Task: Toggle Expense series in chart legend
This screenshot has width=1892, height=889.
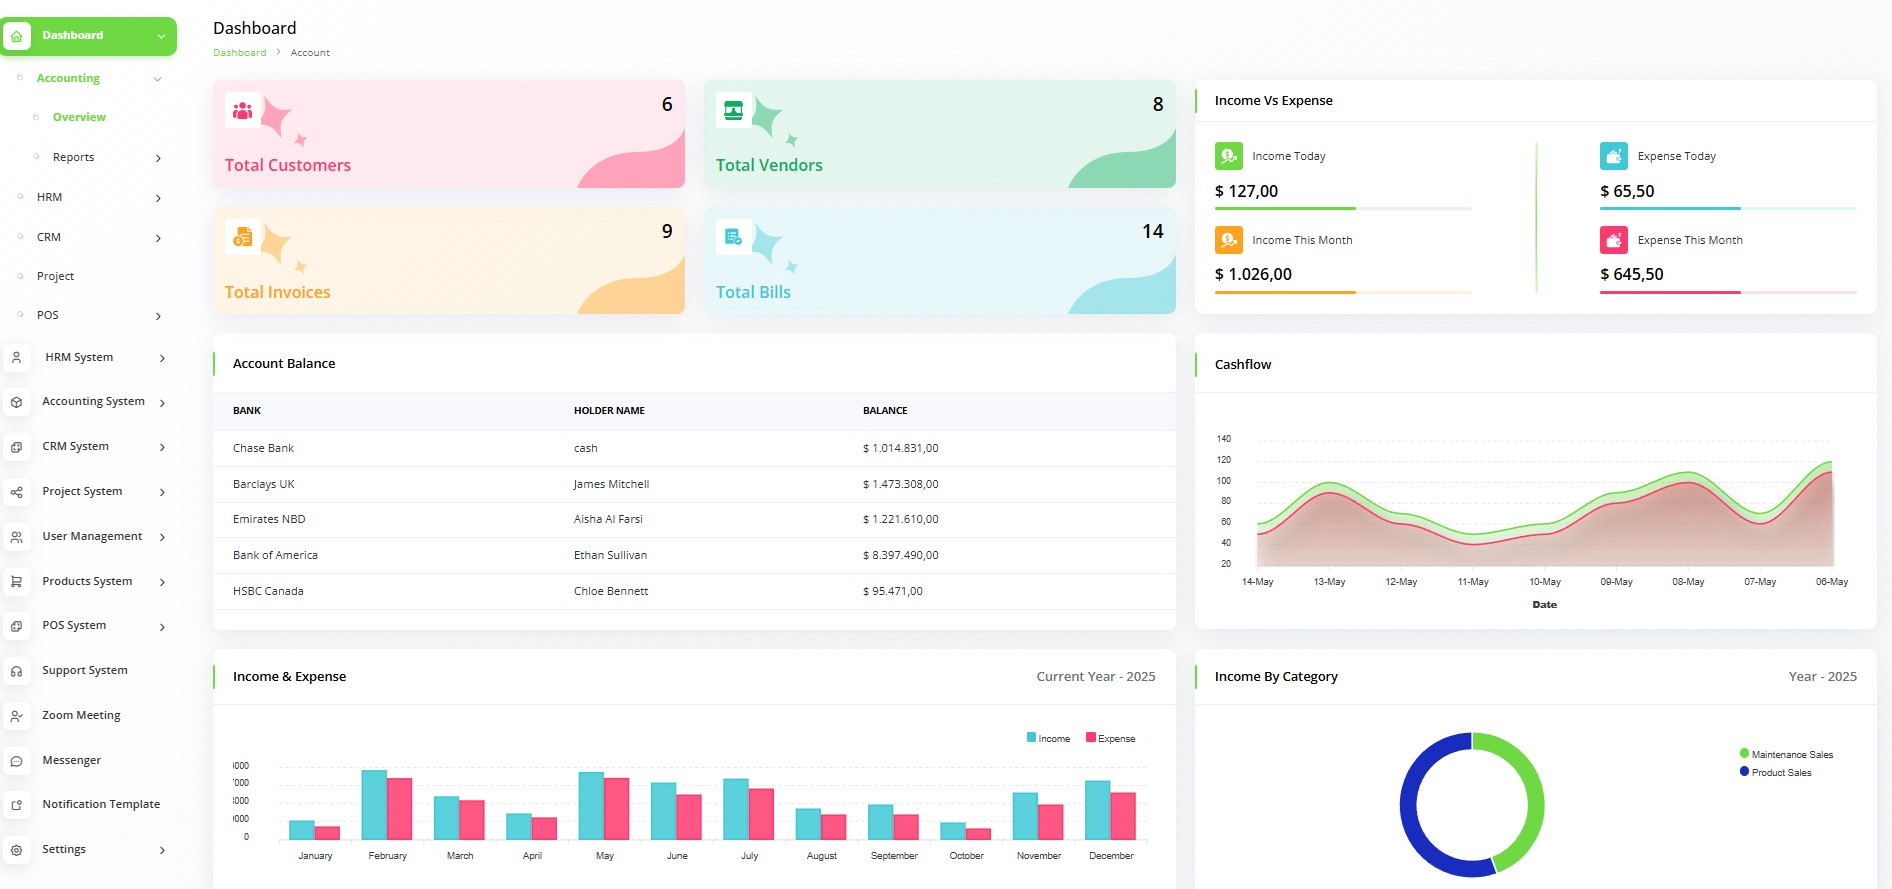Action: (x=1110, y=738)
